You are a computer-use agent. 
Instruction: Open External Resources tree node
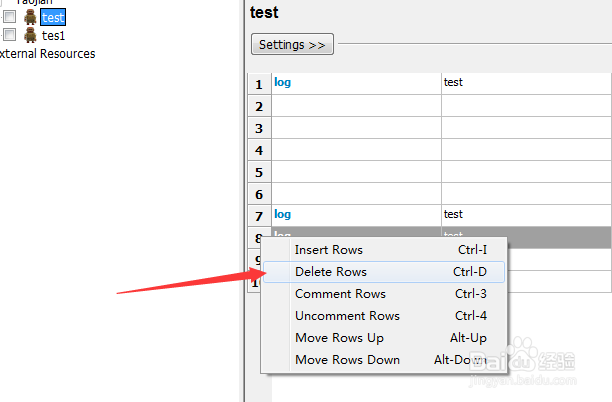point(47,54)
